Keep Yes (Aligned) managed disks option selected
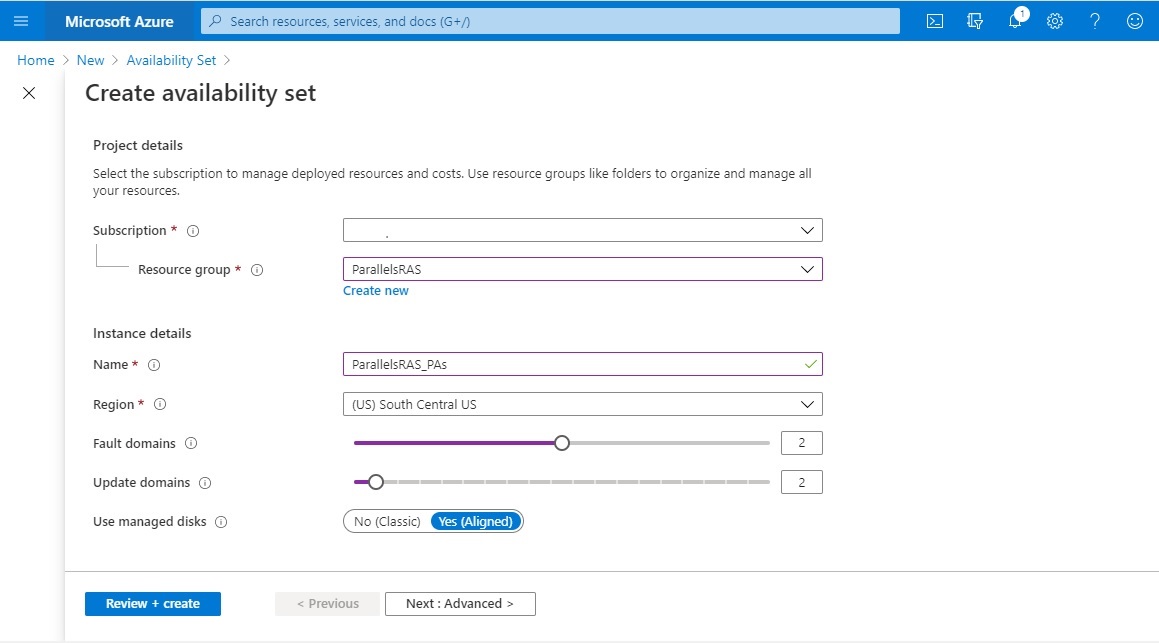Image resolution: width=1159 pixels, height=643 pixels. pos(476,521)
